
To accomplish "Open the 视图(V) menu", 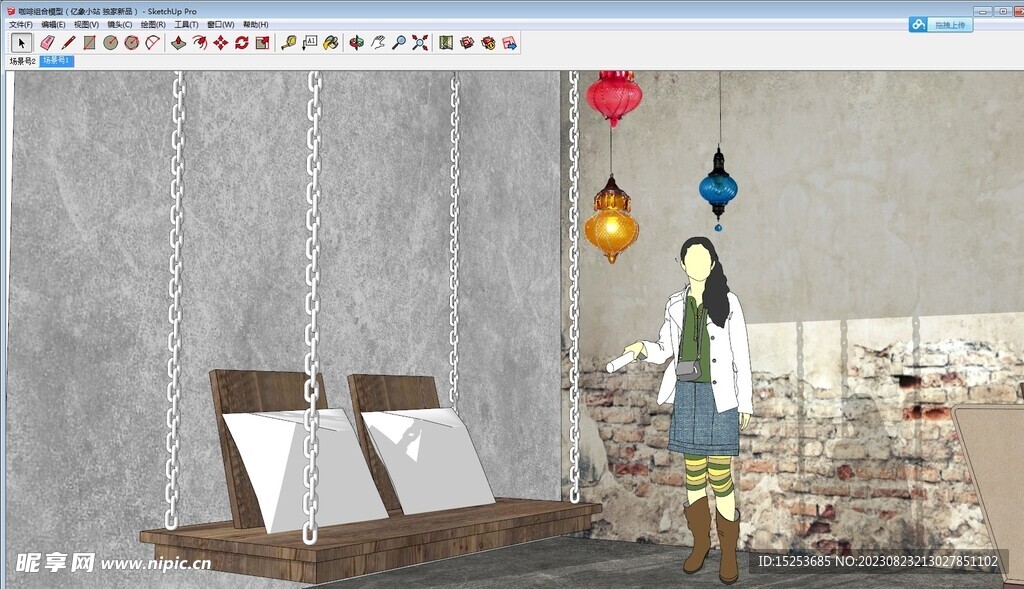I will pyautogui.click(x=86, y=25).
